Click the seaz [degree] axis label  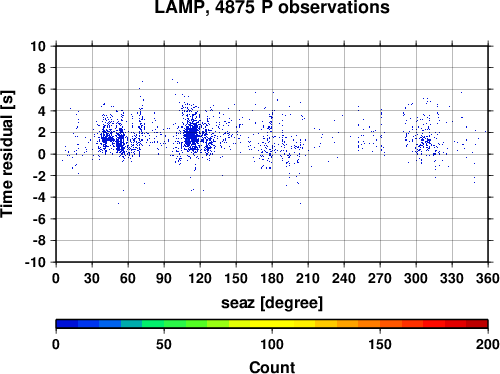pyautogui.click(x=272, y=303)
